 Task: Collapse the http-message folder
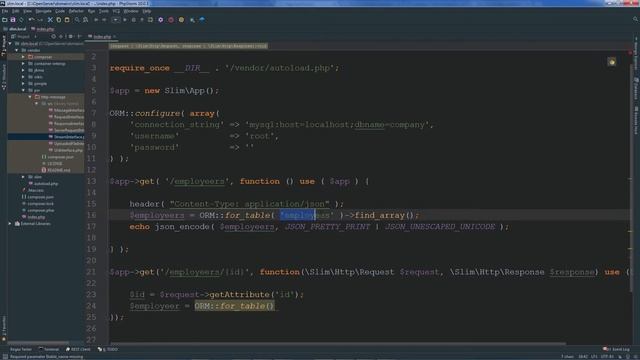click(30, 97)
